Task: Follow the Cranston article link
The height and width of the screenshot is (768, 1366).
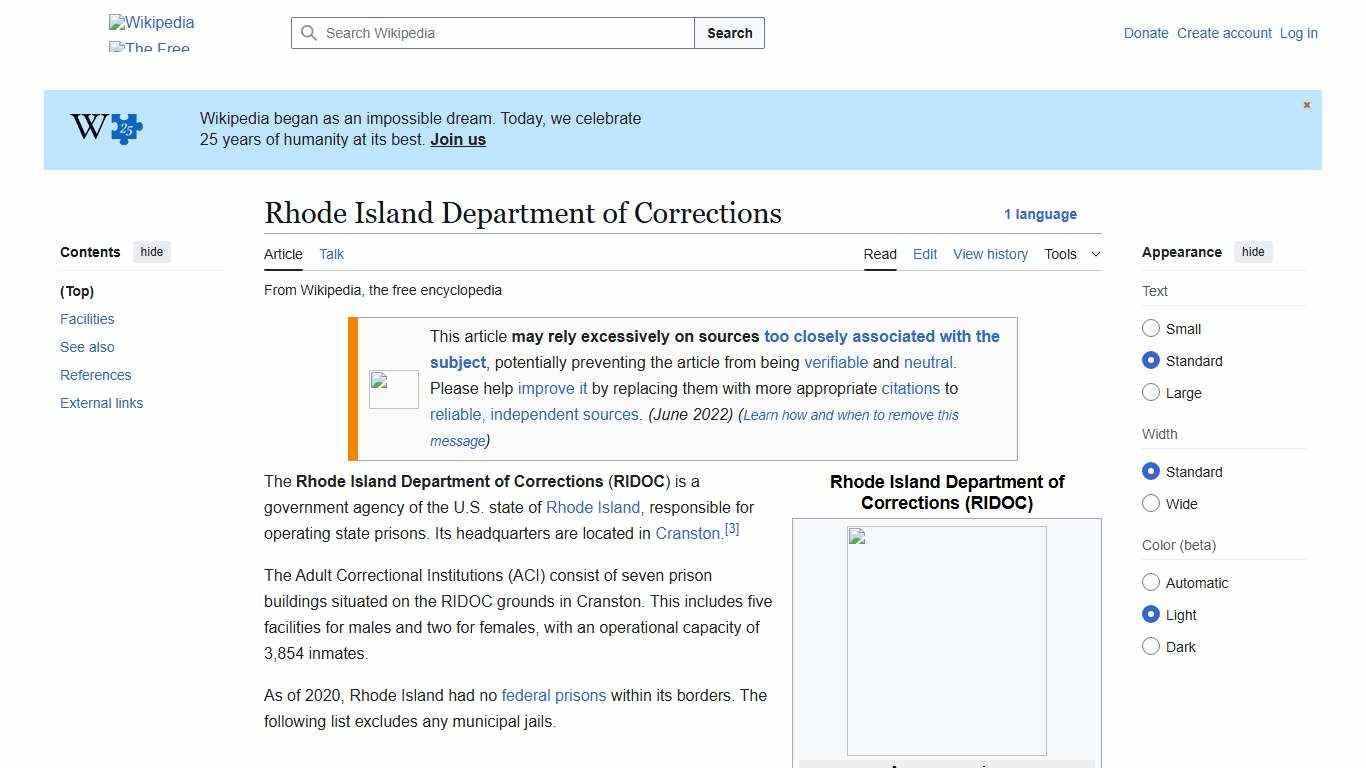Action: point(688,533)
